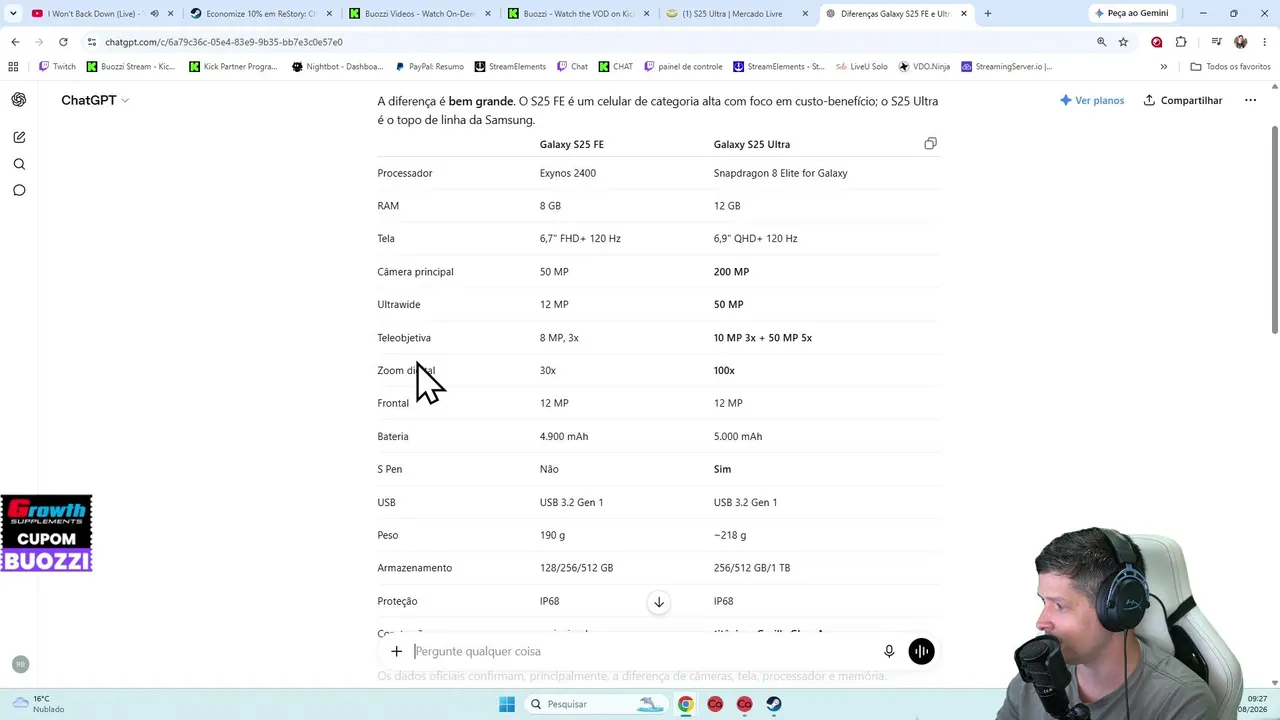Click the 200 MP camera value
Image resolution: width=1280 pixels, height=720 pixels.
point(731,272)
